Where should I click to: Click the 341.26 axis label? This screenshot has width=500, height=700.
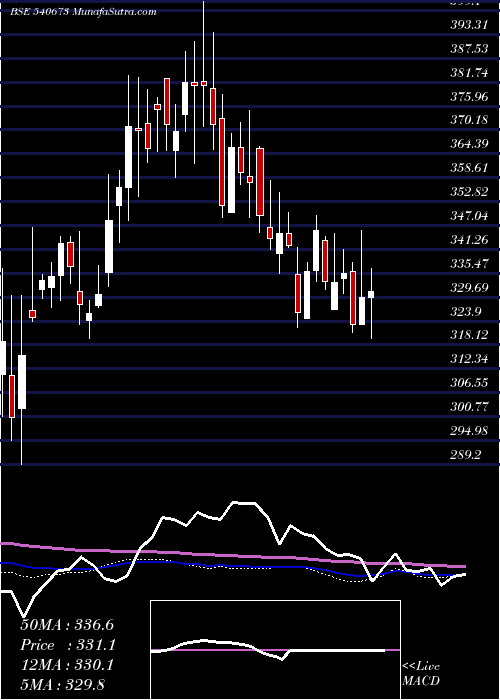469,240
